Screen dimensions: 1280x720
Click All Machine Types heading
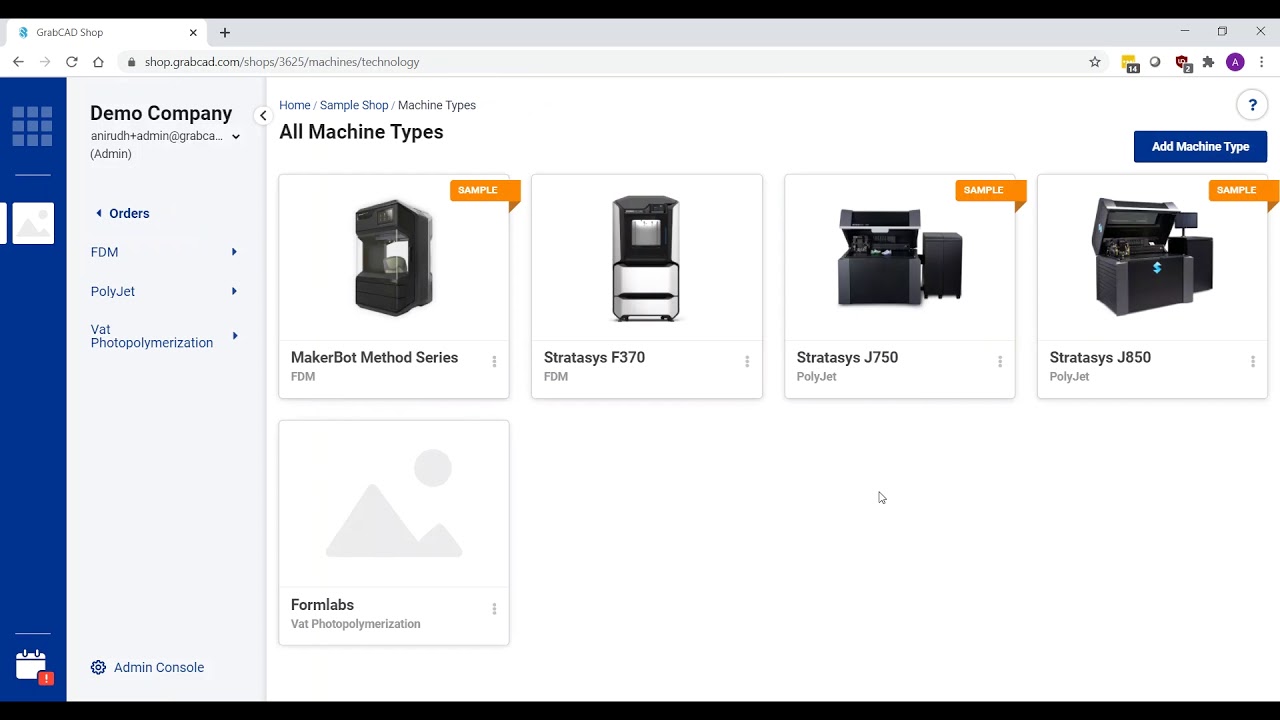click(361, 132)
